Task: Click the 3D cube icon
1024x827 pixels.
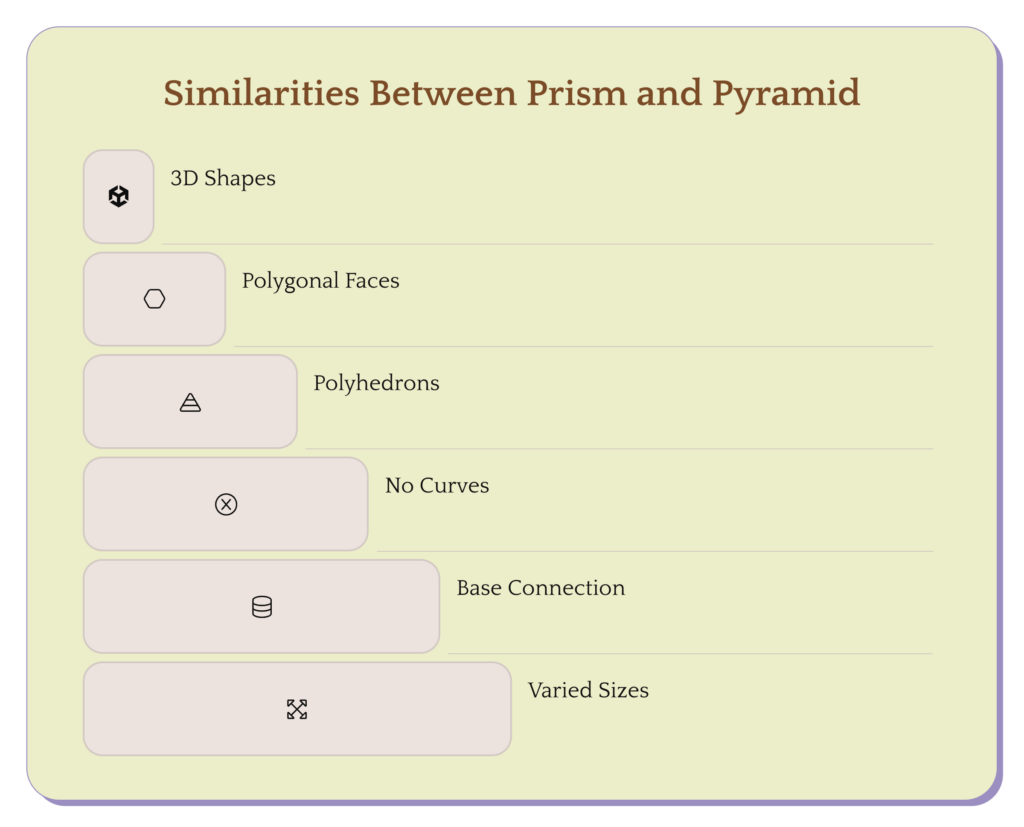Action: 119,197
